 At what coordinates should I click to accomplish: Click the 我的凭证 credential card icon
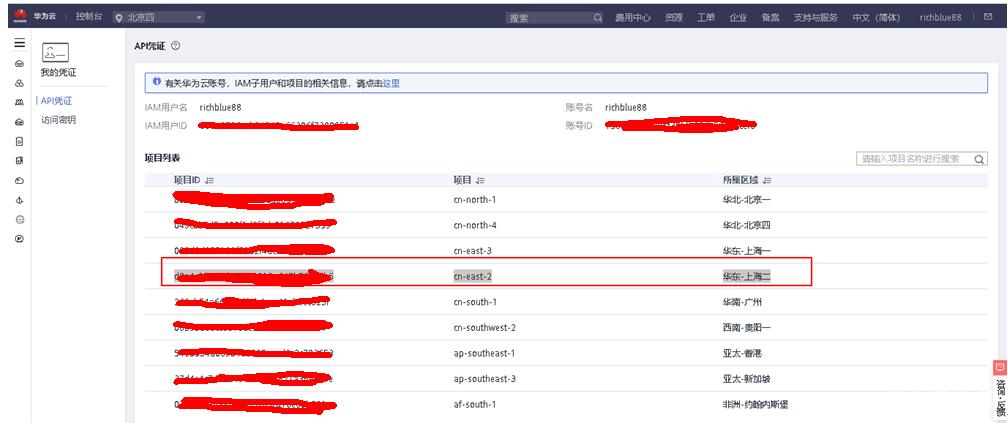coord(55,52)
